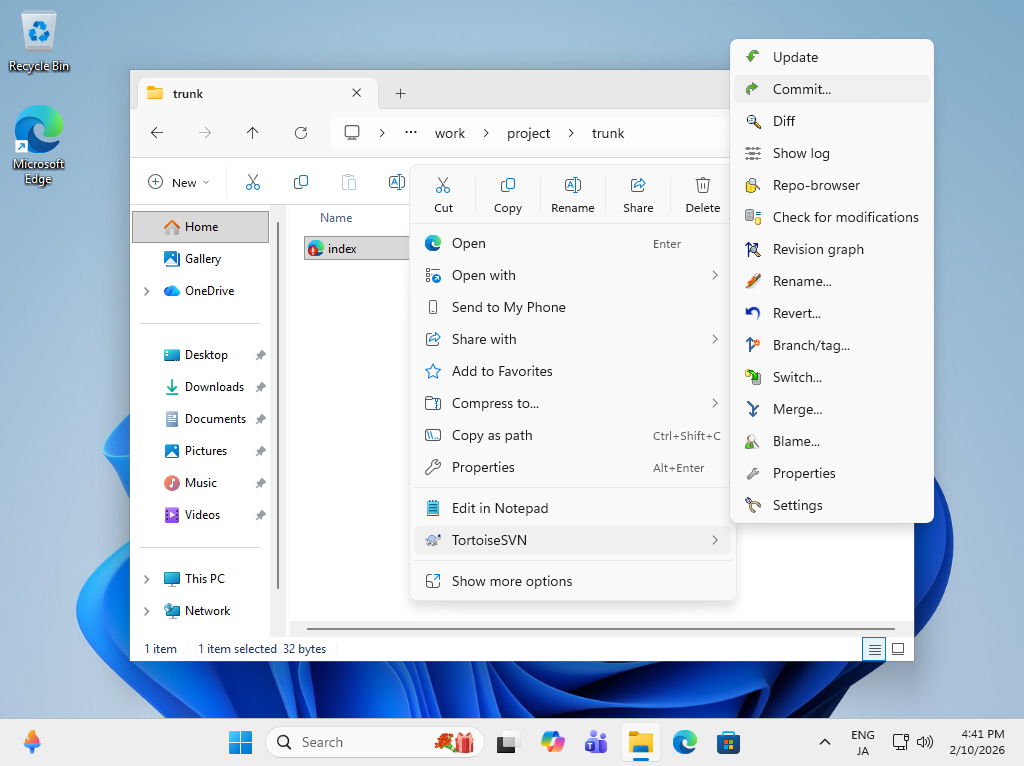This screenshot has width=1024, height=766.
Task: Click Rename in the context menu top row
Action: 572,195
